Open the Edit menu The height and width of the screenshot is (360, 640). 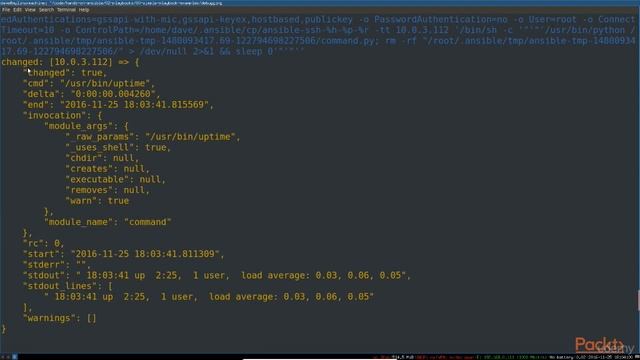17,10
